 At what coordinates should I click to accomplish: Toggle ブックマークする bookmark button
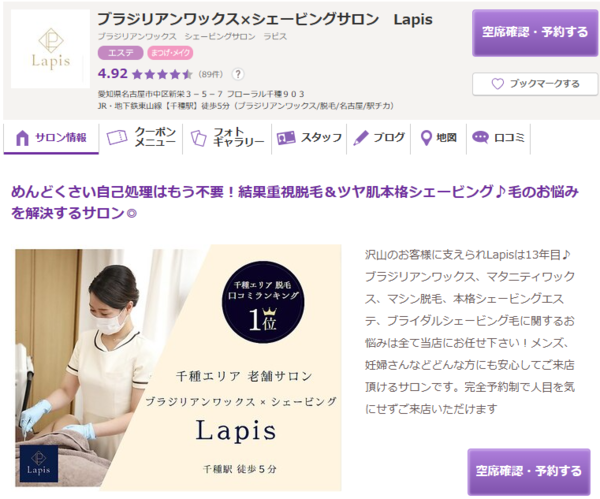coord(535,84)
